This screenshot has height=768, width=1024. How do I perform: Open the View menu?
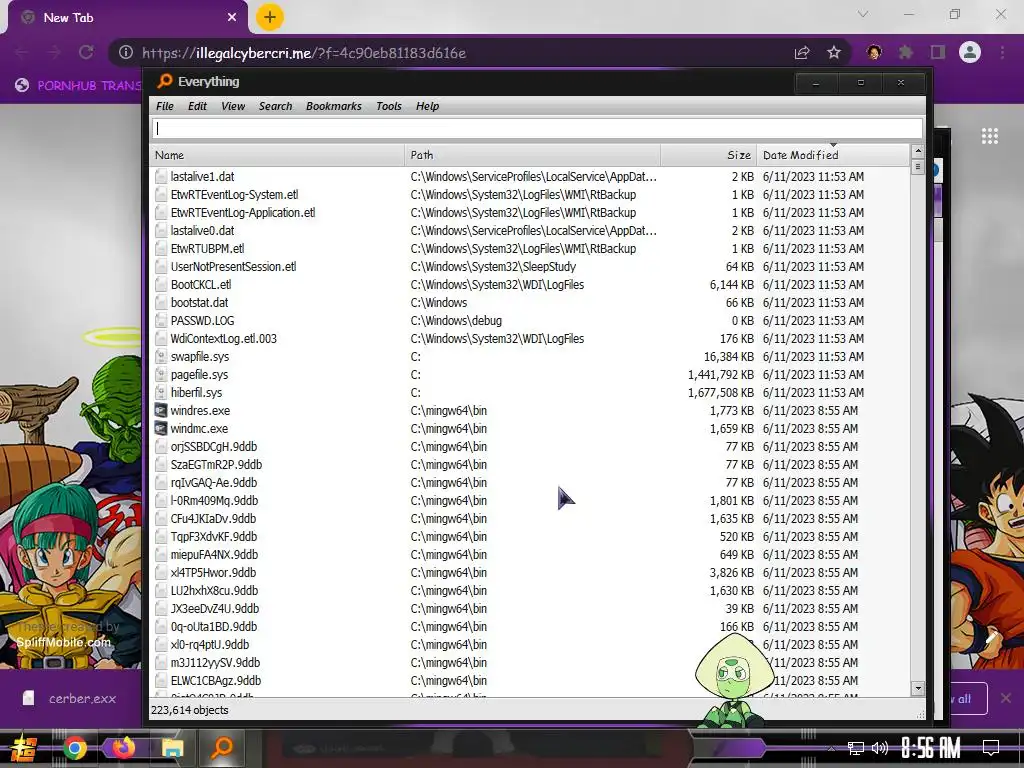(x=232, y=106)
